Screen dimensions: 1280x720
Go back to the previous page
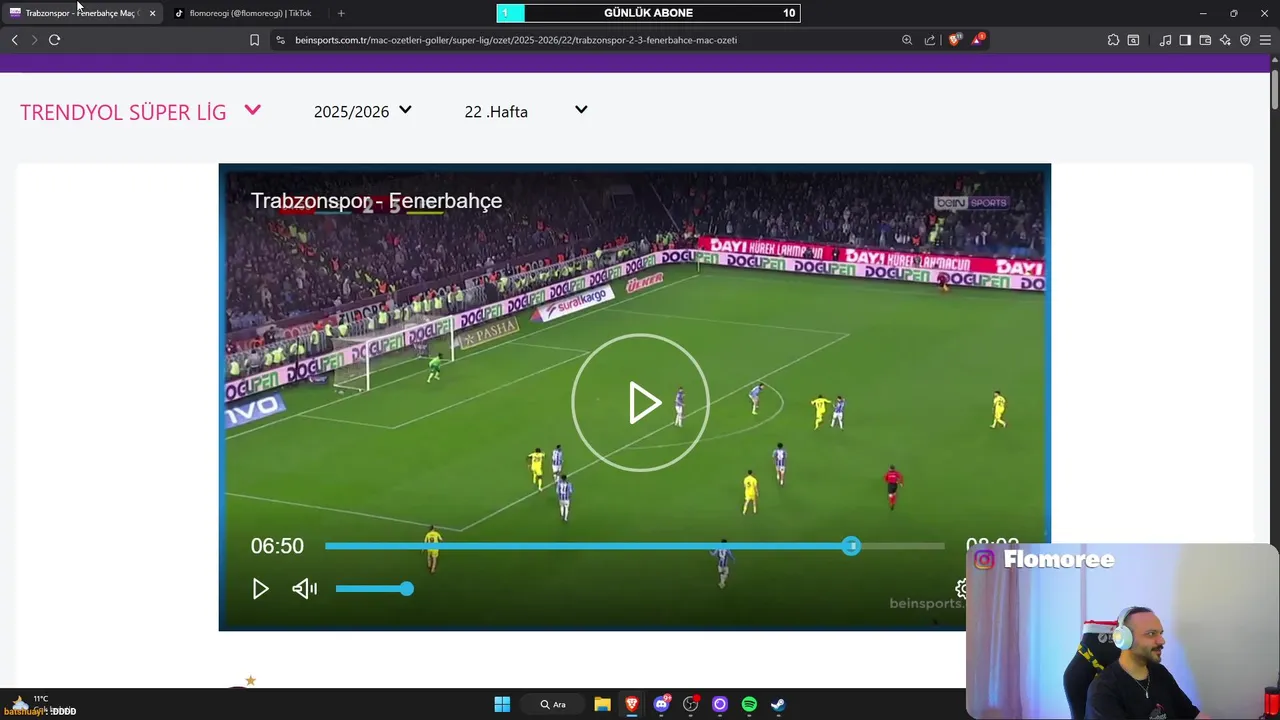point(14,40)
